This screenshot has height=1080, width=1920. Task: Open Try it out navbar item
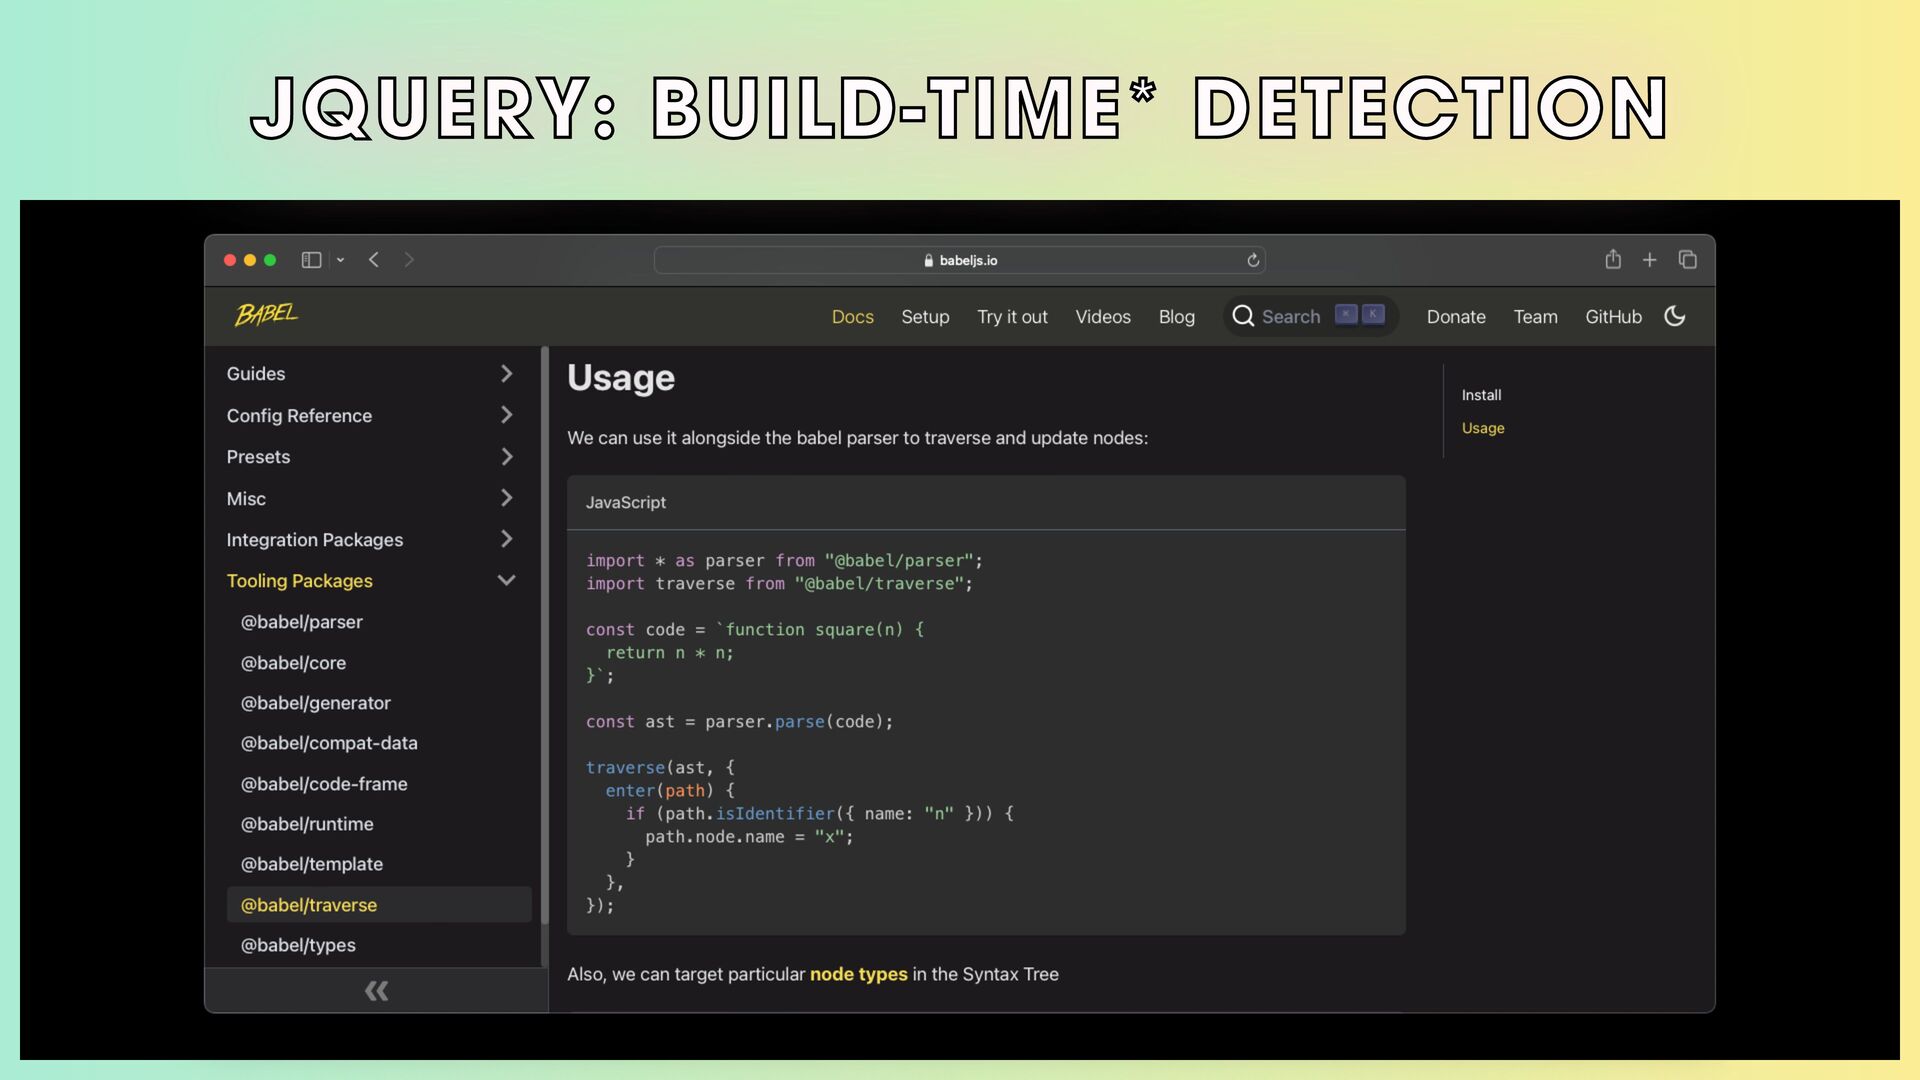click(x=1012, y=317)
